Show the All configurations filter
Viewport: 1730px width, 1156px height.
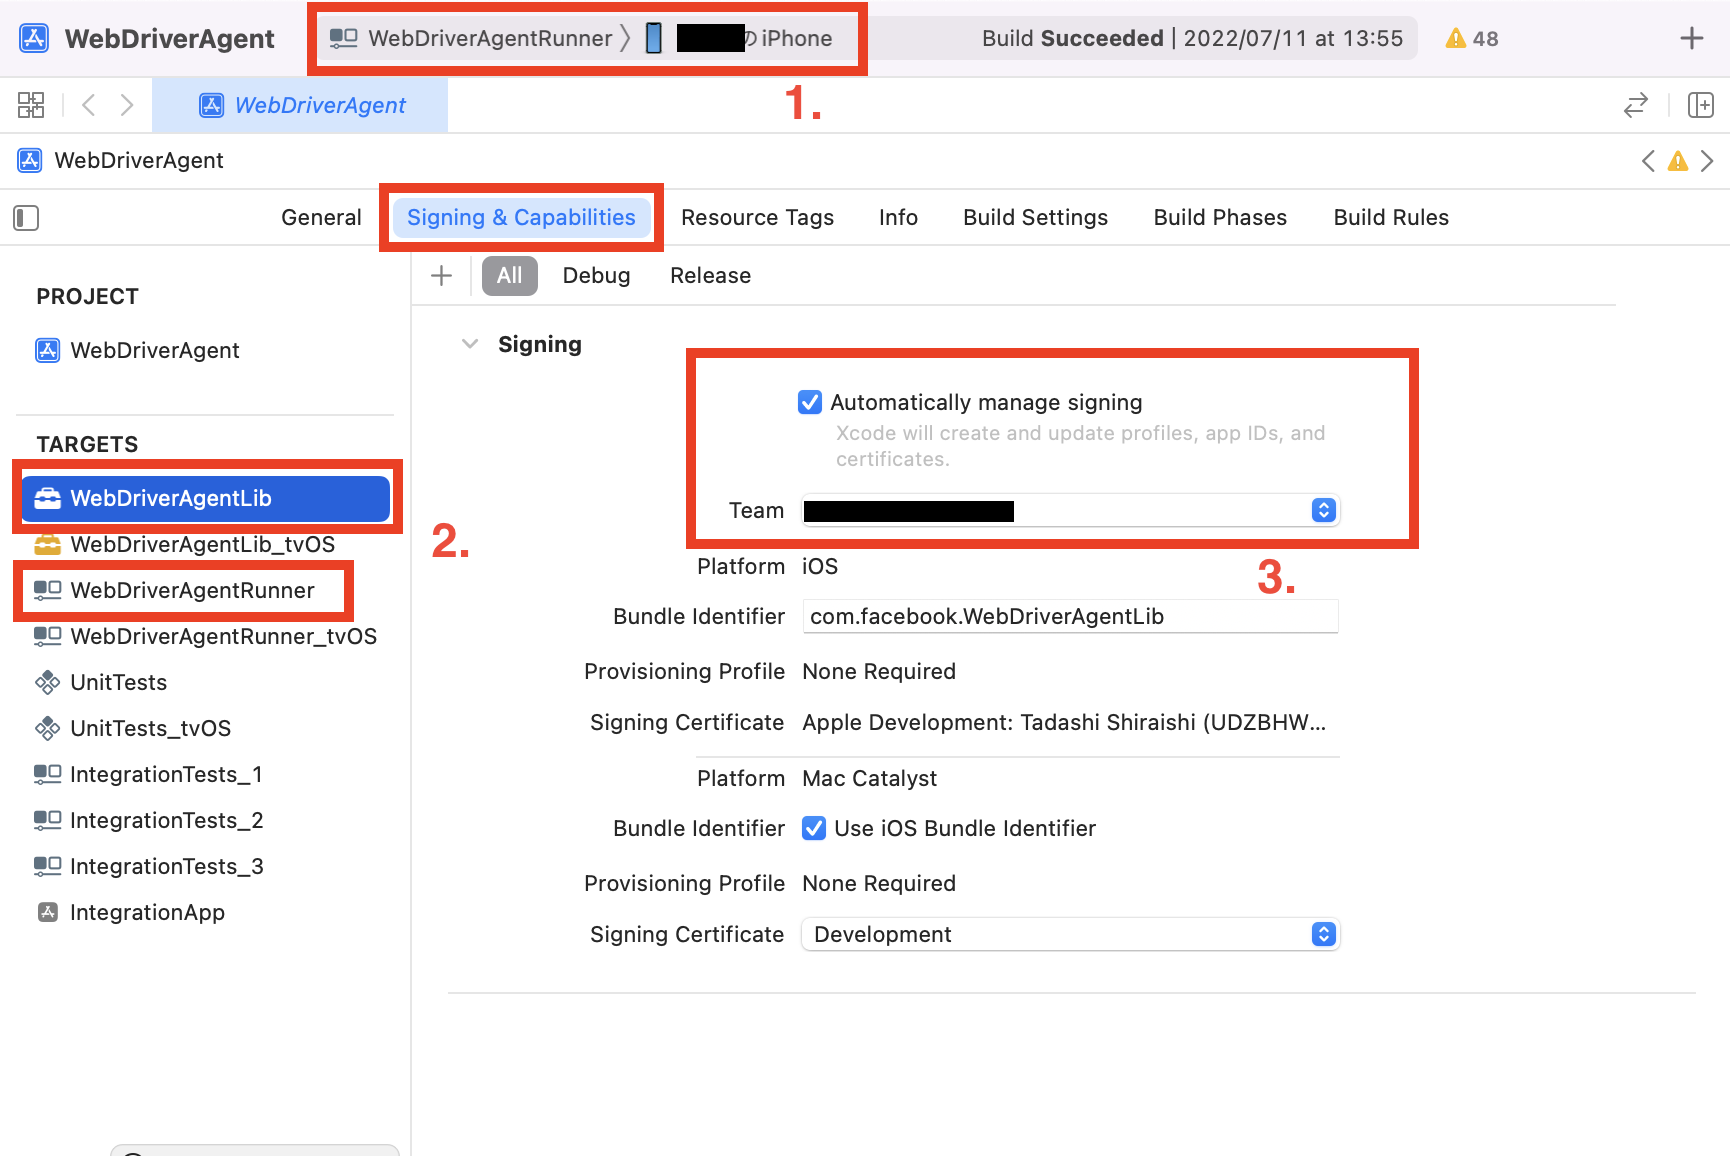[510, 276]
